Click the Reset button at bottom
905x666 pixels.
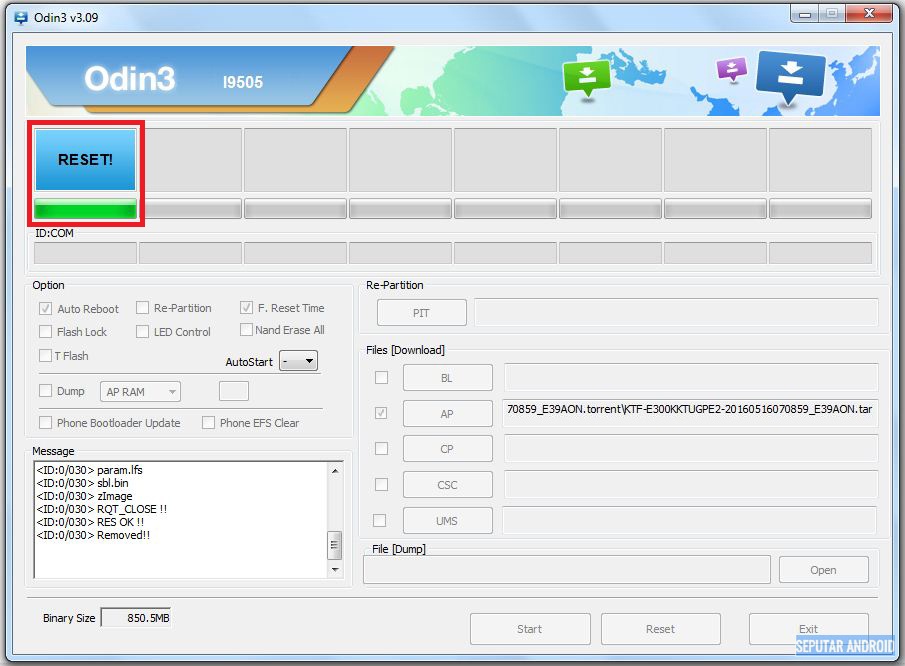tap(661, 629)
